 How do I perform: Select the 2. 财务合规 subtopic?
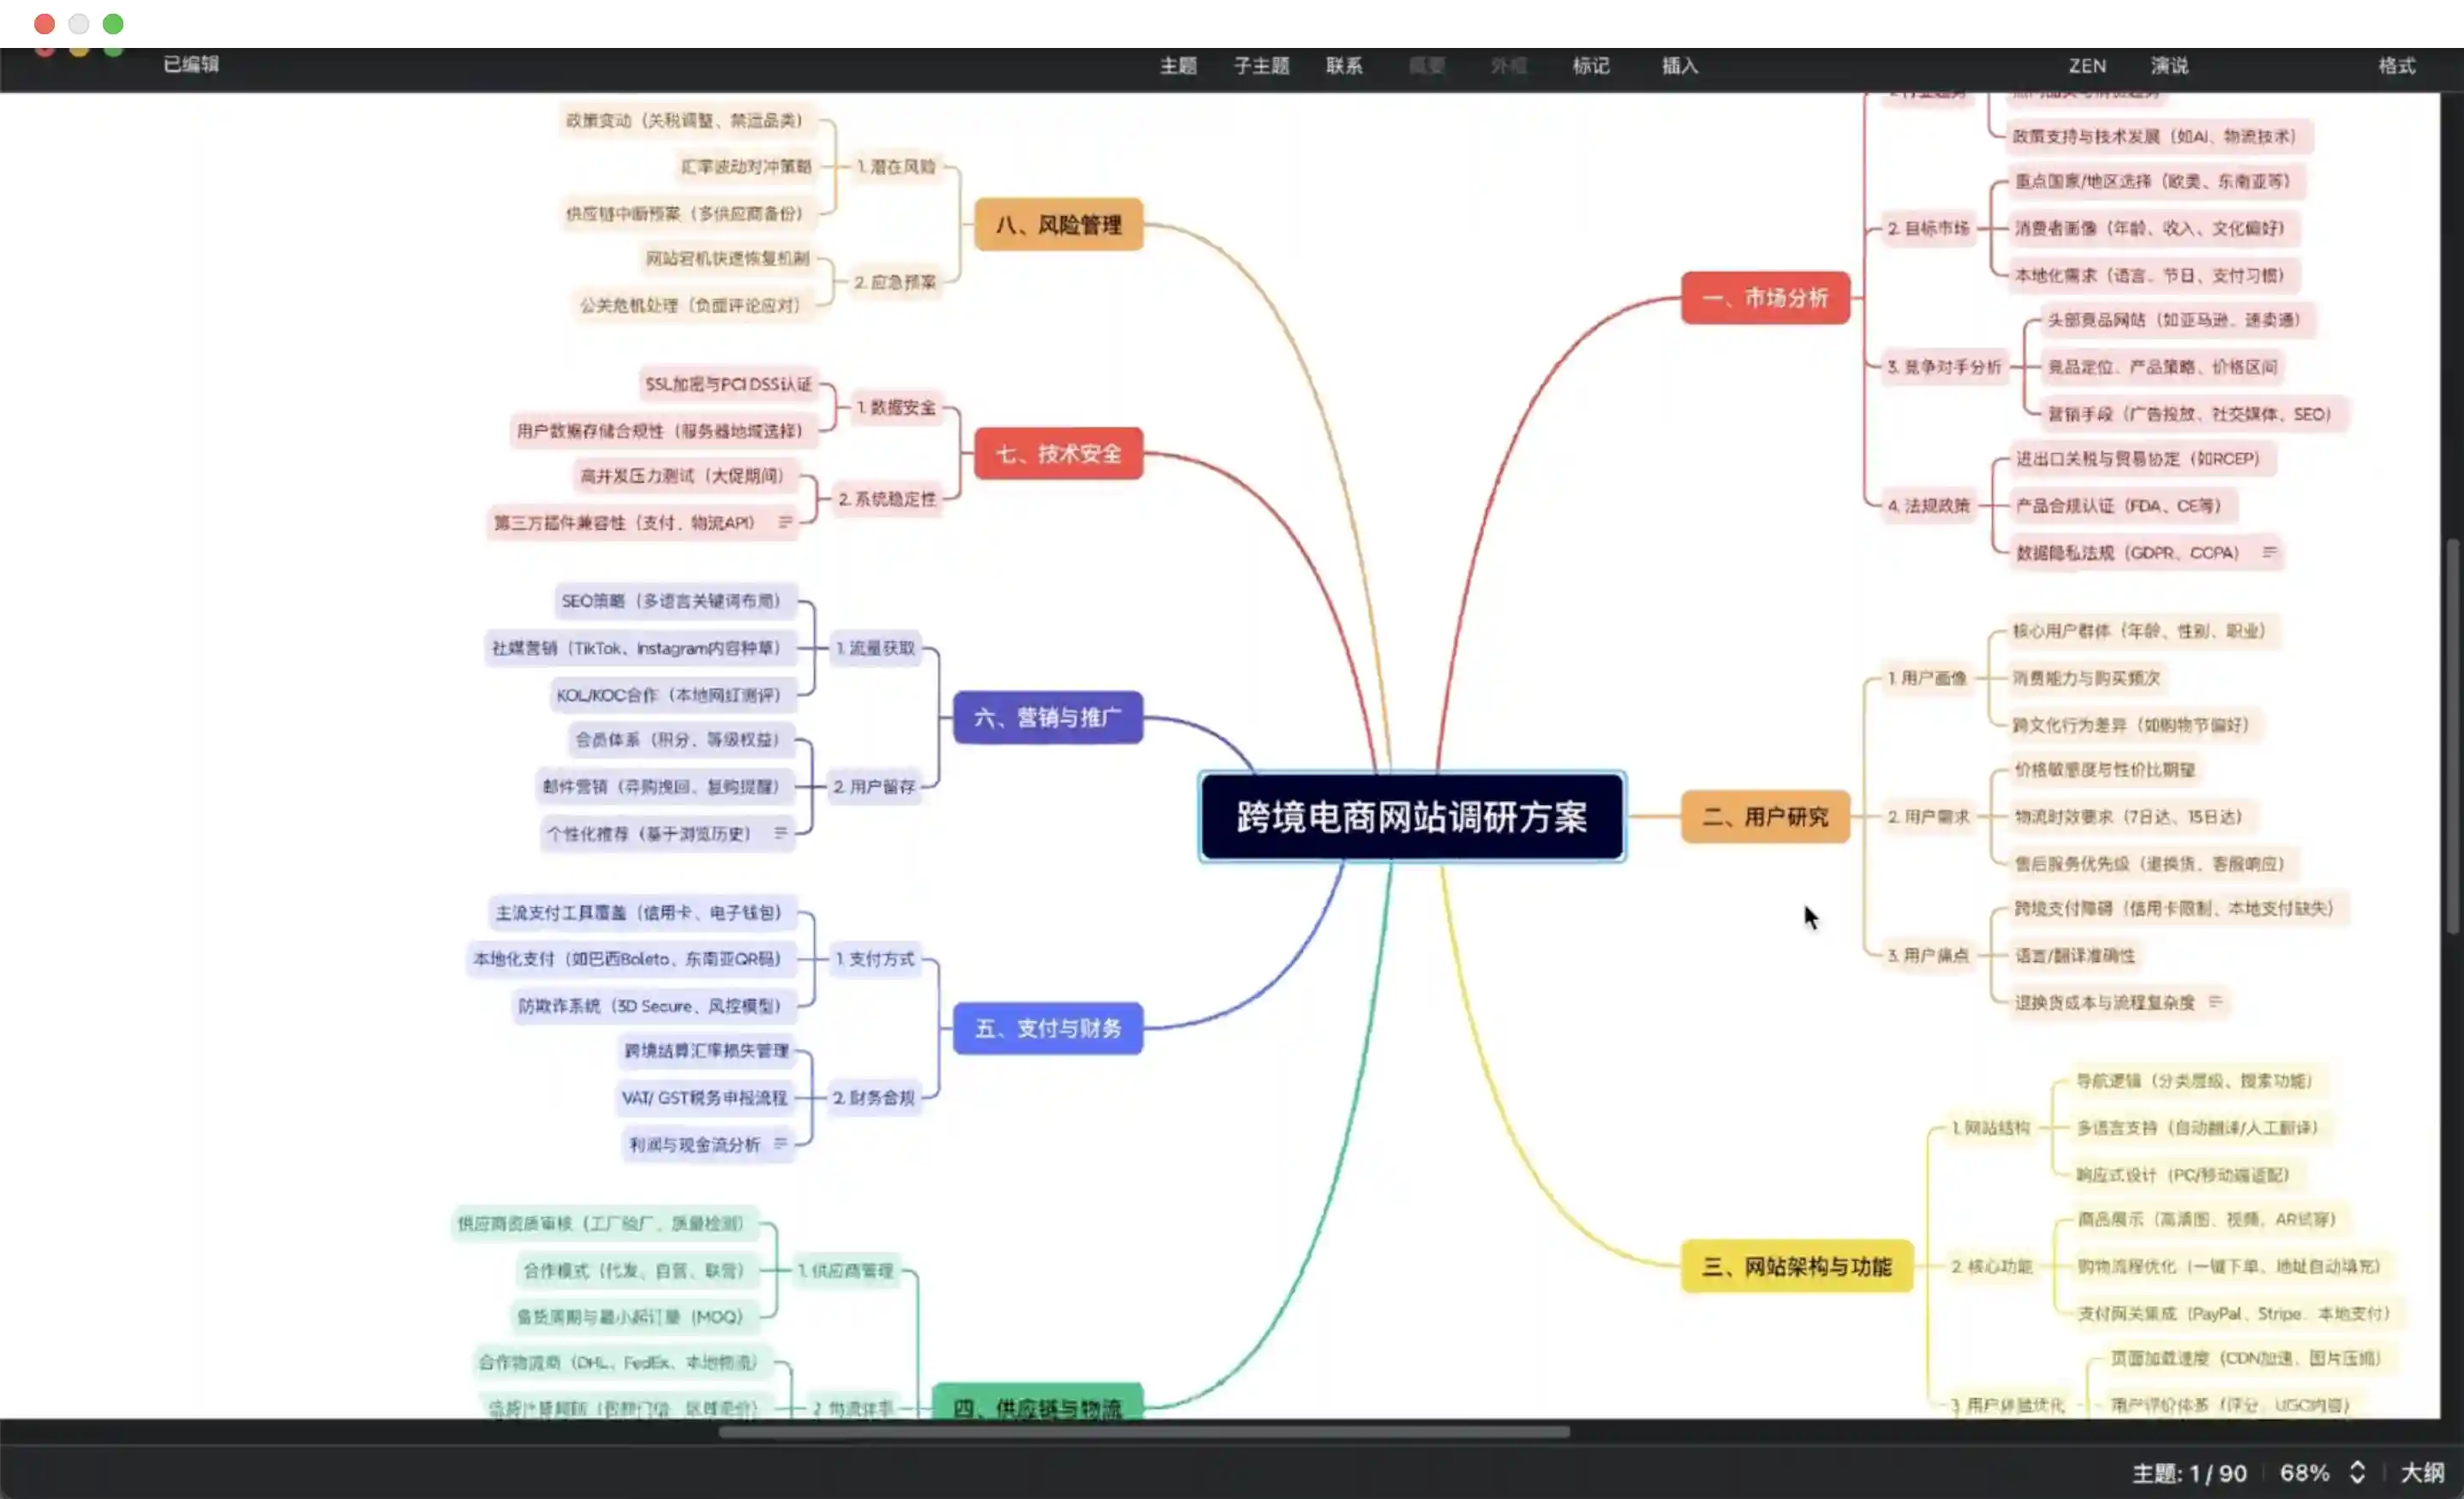pyautogui.click(x=875, y=1097)
